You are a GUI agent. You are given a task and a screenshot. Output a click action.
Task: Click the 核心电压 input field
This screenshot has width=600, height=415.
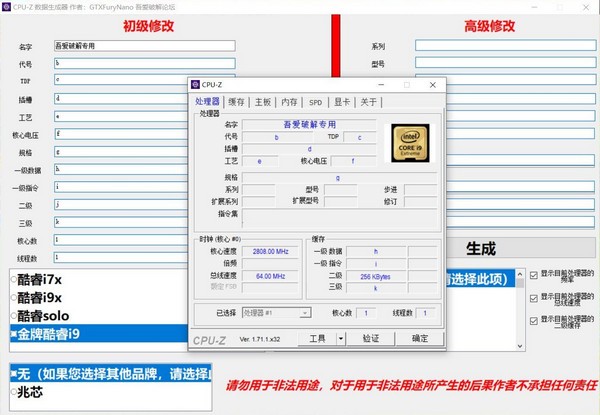click(121, 134)
